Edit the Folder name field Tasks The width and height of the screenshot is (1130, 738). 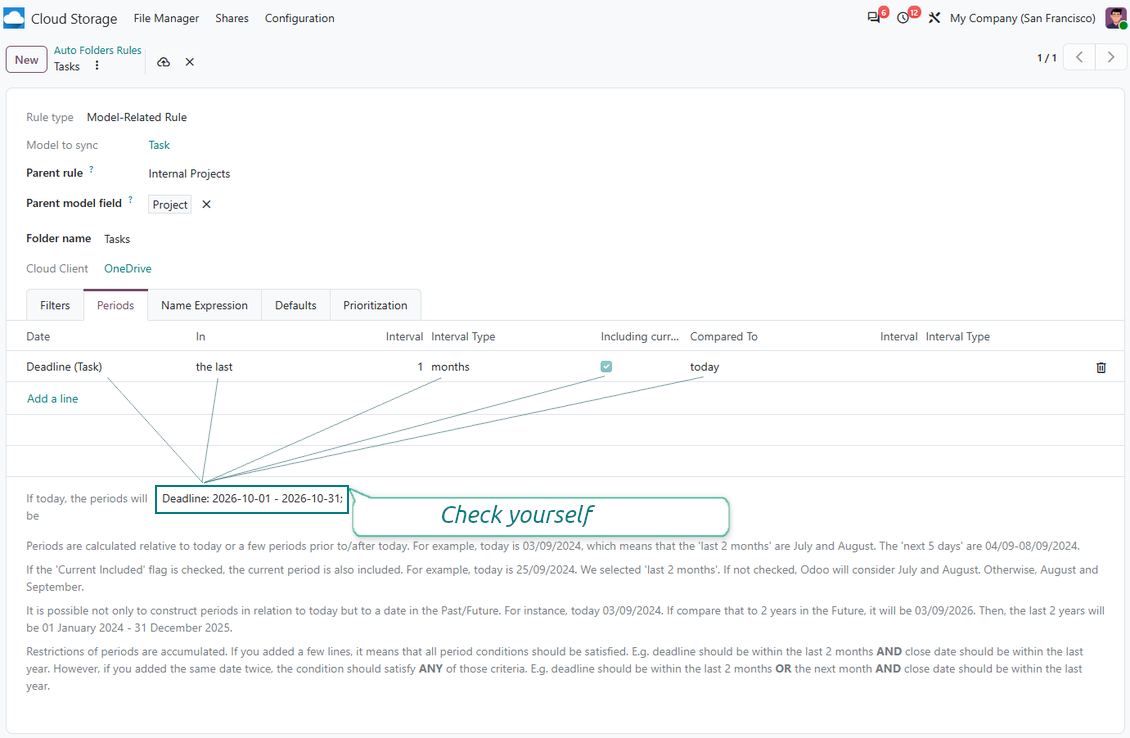coord(117,239)
